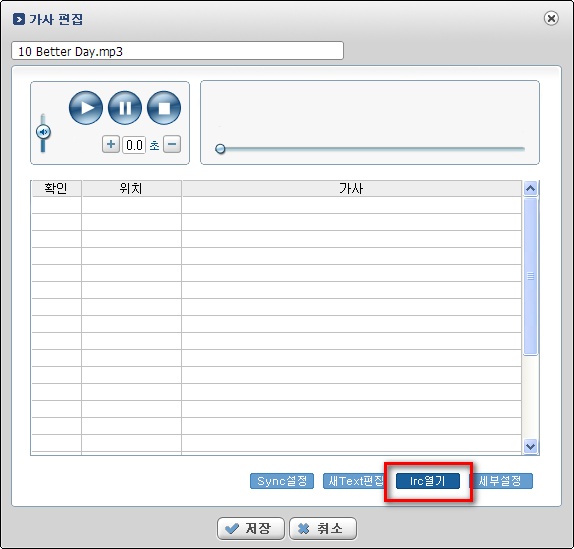Click the plus button to increase seconds
The width and height of the screenshot is (574, 549).
[x=111, y=145]
